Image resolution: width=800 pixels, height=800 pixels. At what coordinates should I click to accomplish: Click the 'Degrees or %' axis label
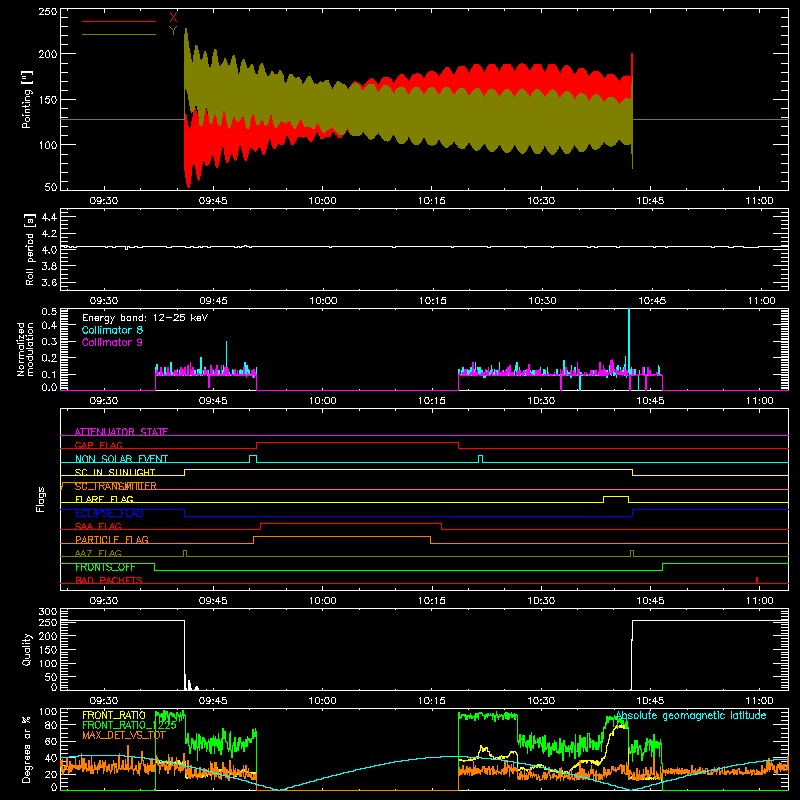[x=27, y=749]
